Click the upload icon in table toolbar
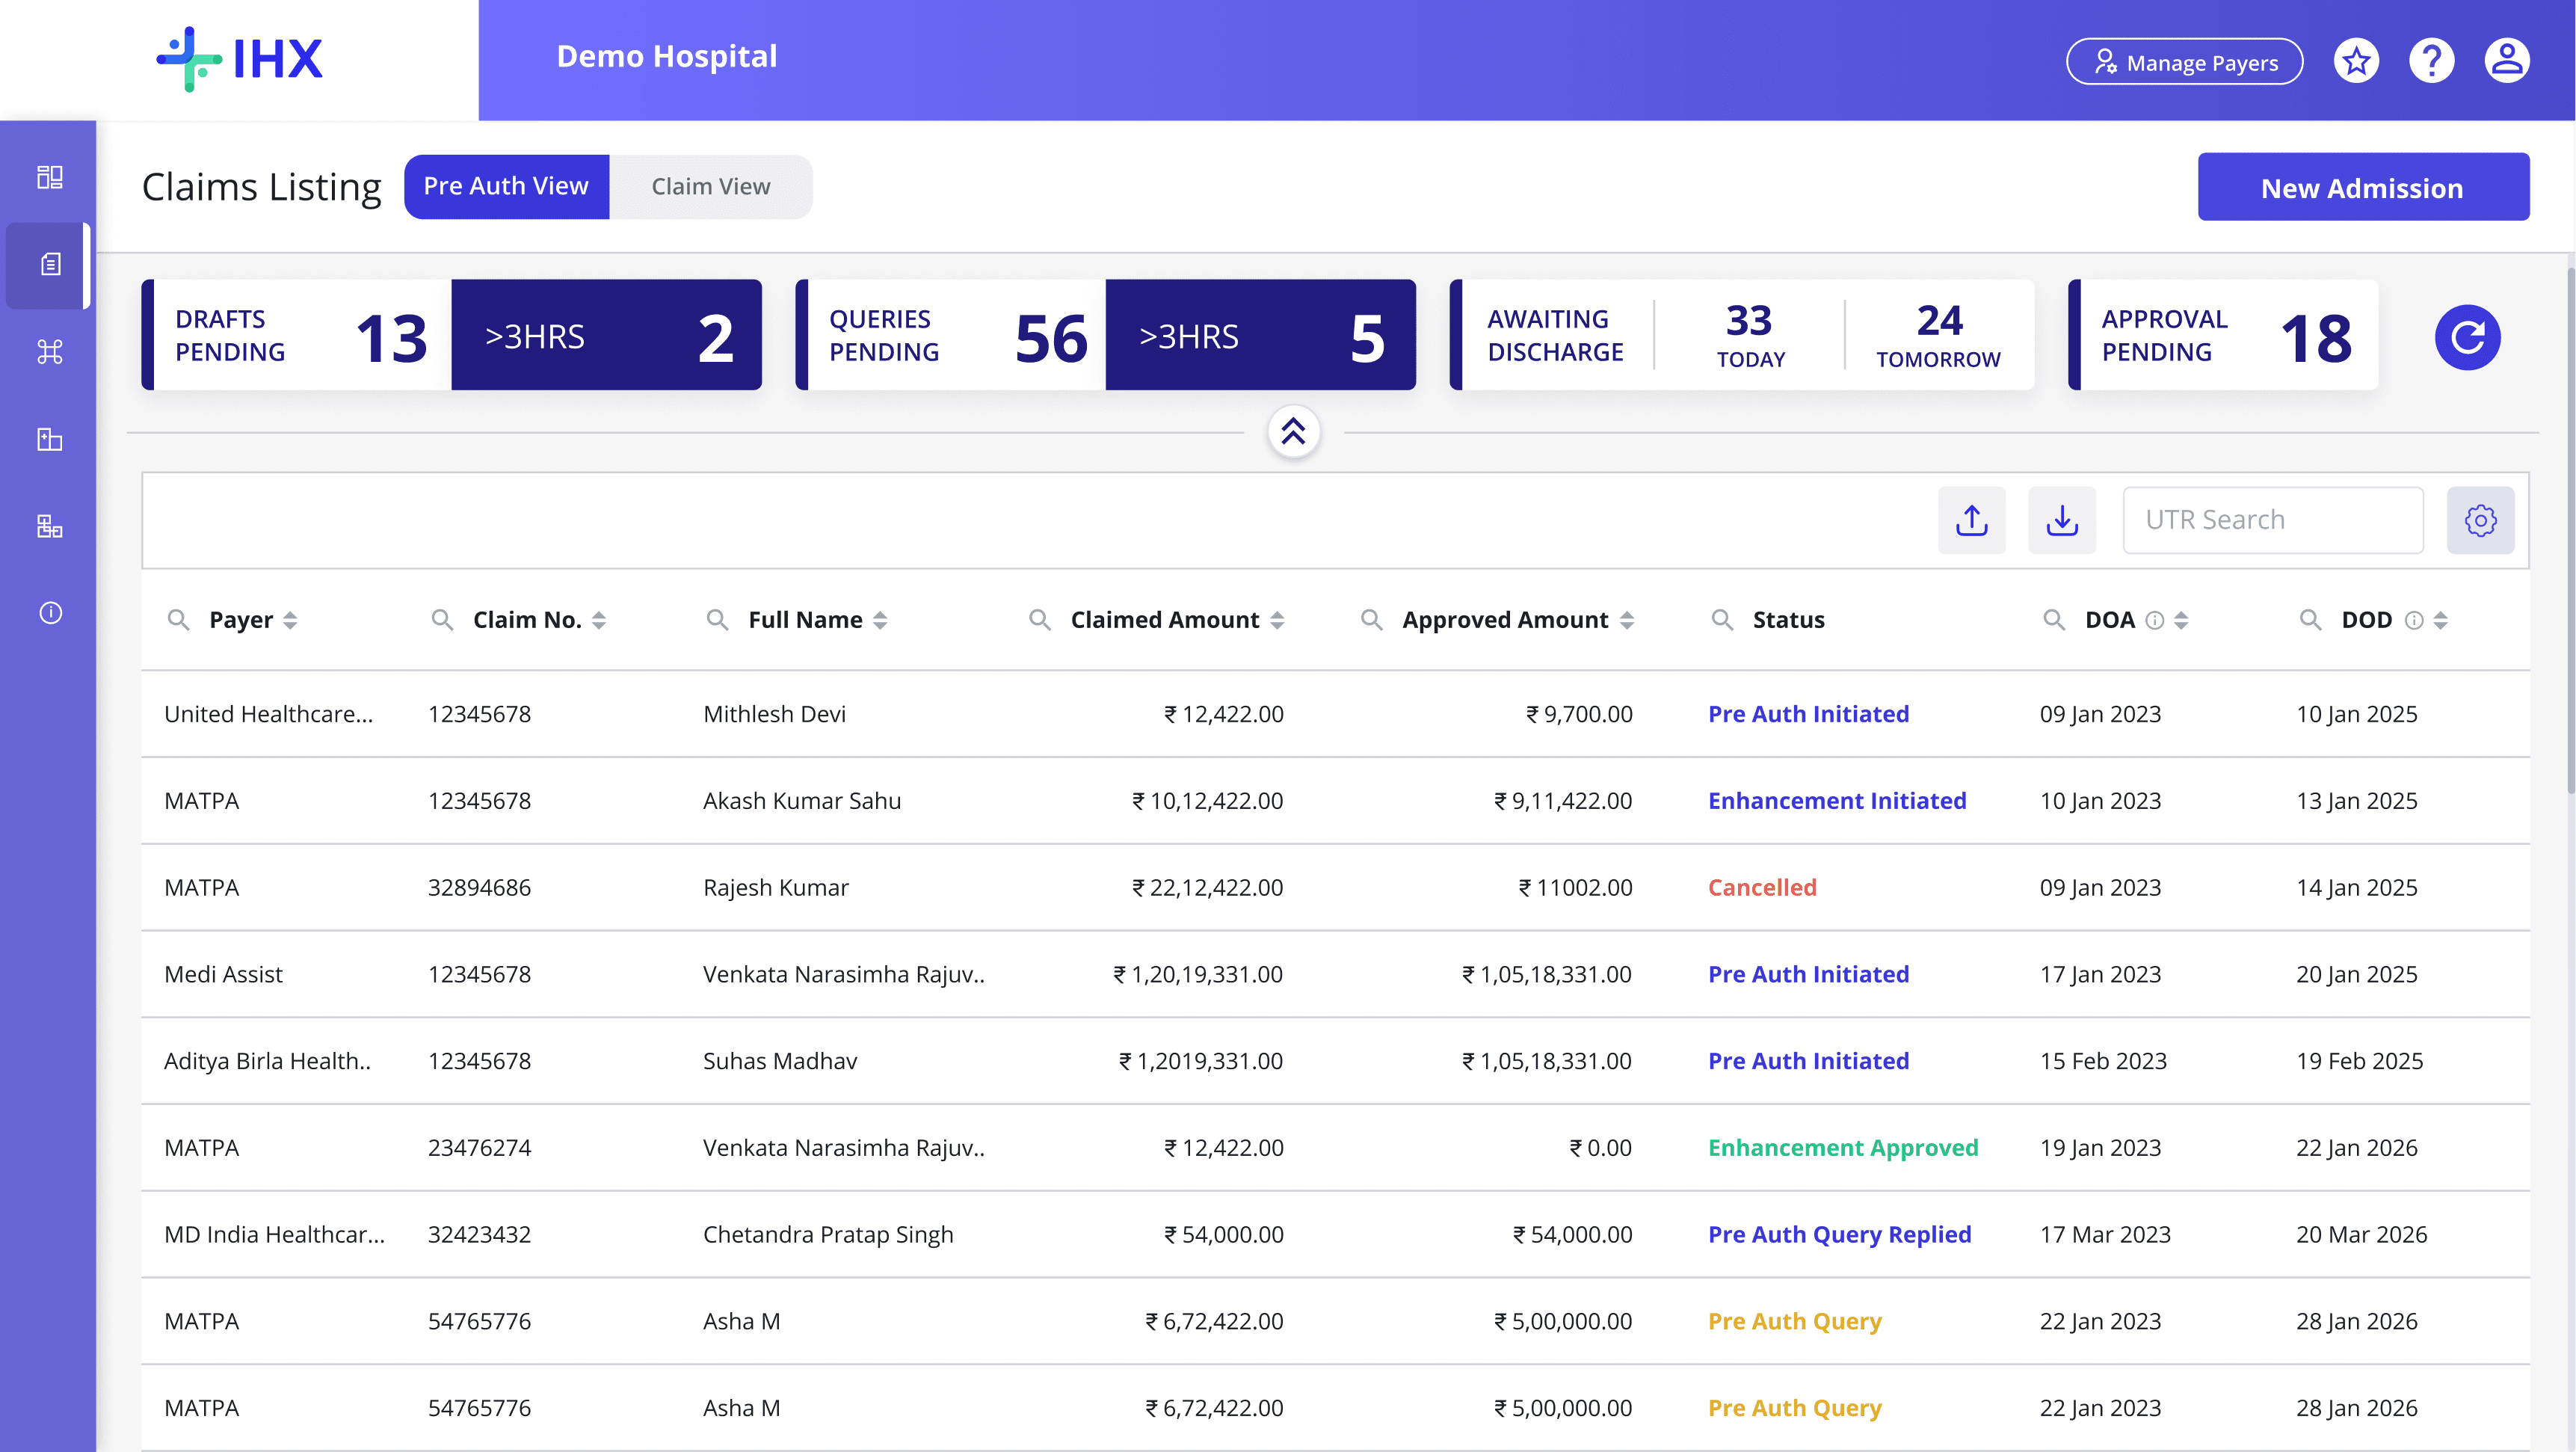Image resolution: width=2576 pixels, height=1452 pixels. pos(1971,520)
